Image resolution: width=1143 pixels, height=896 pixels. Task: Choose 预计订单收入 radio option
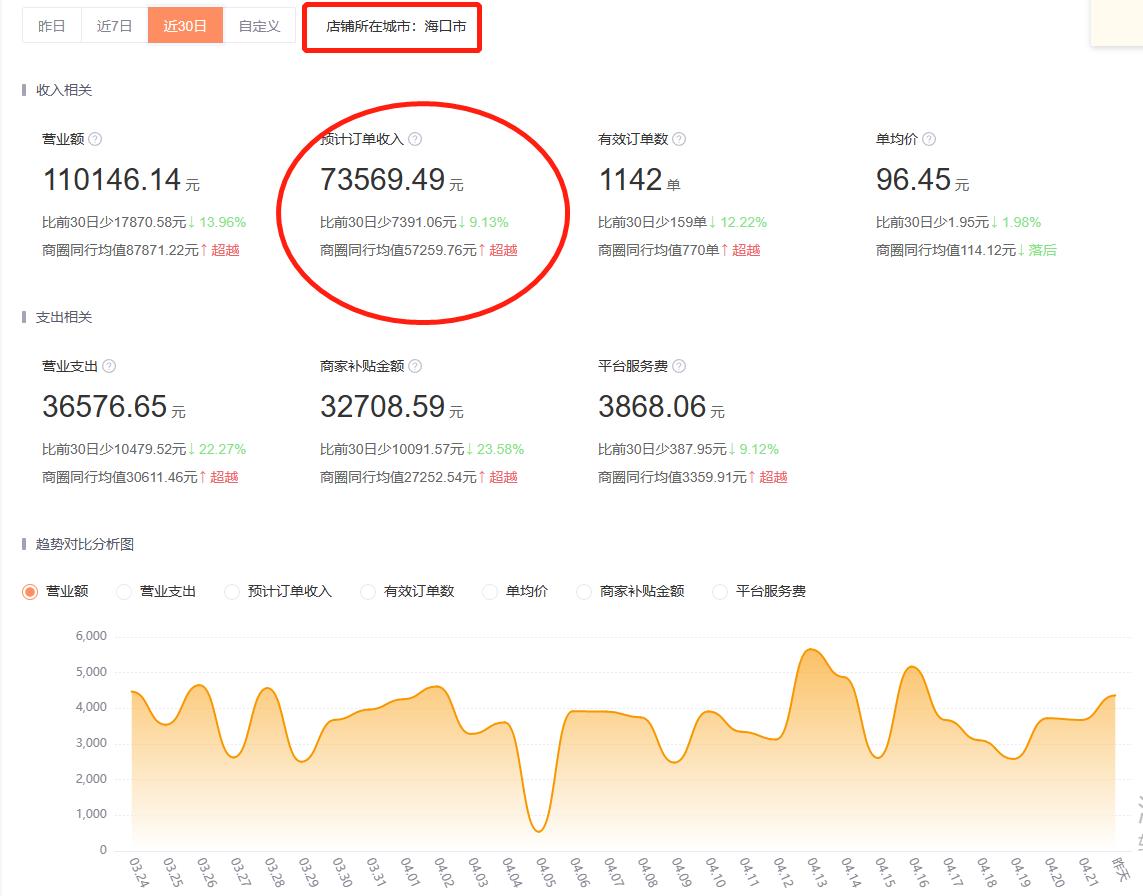point(232,591)
